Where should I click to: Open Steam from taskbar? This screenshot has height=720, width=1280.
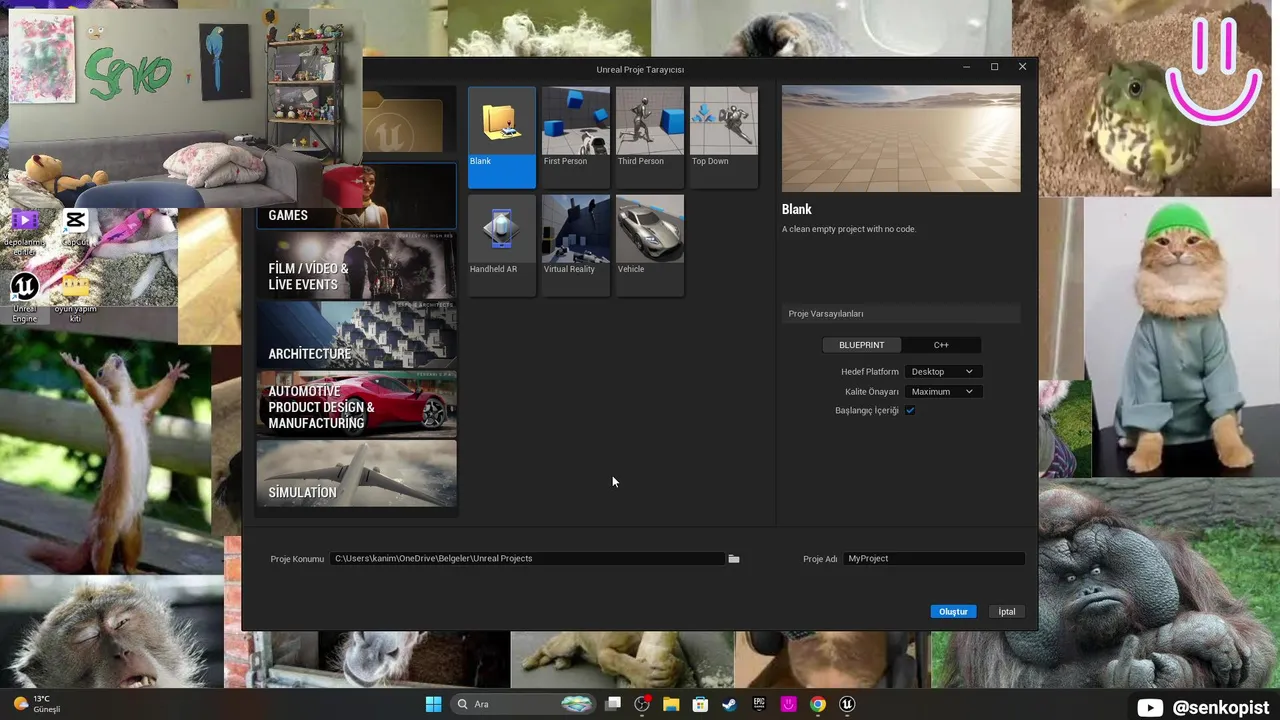729,704
